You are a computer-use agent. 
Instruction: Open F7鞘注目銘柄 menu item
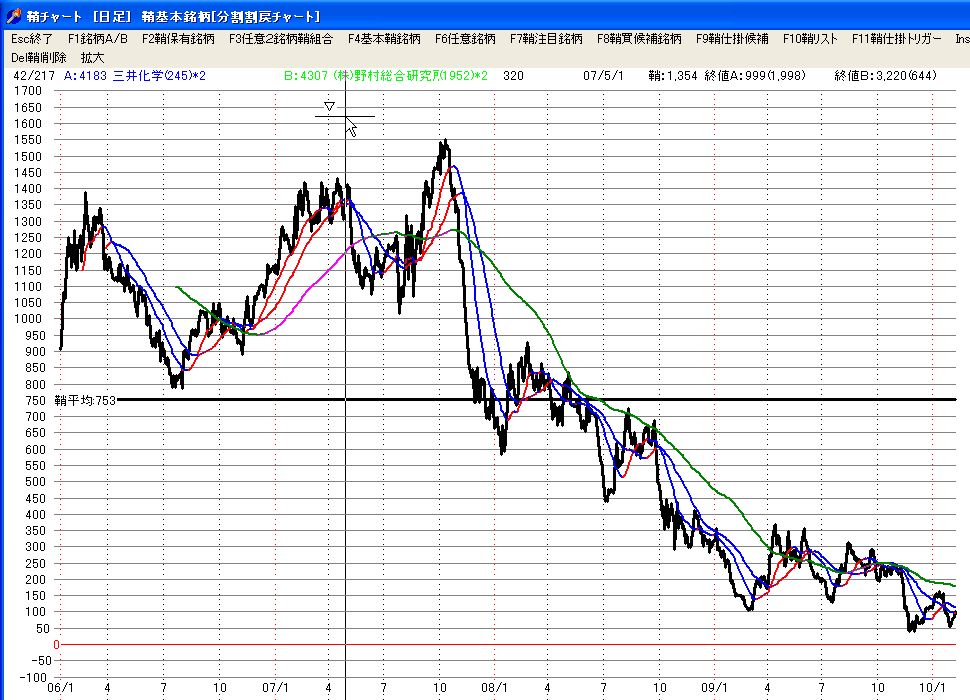coord(546,39)
